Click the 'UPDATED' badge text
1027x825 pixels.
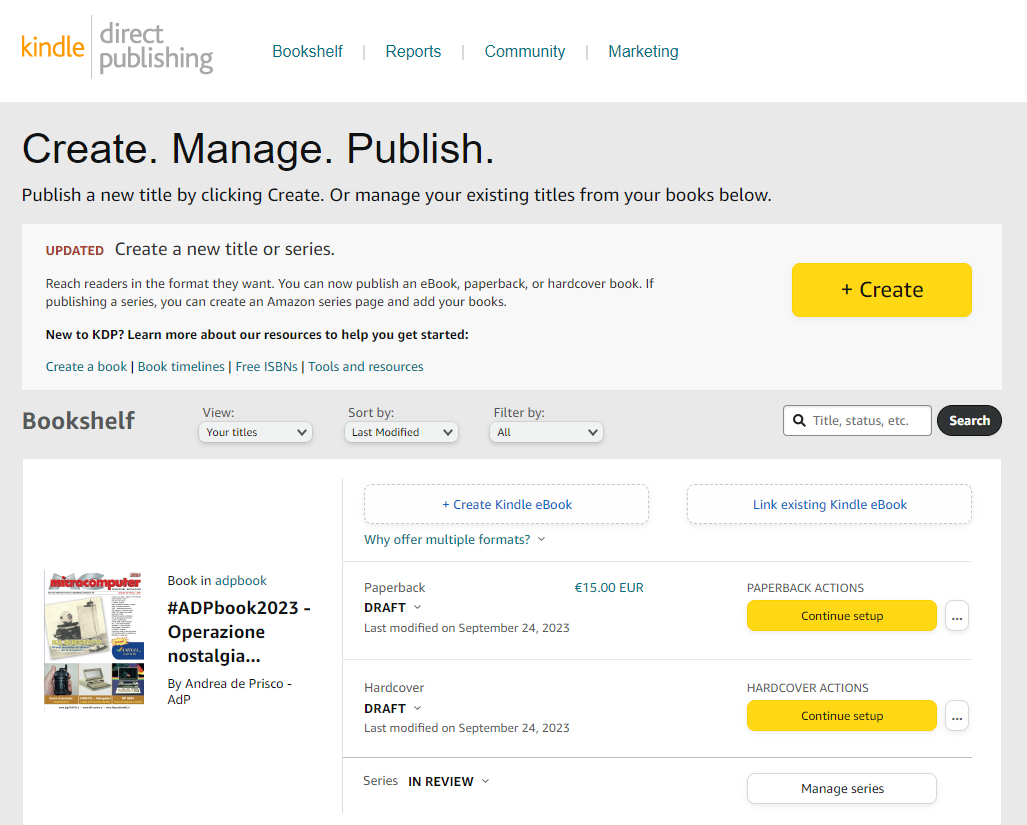coord(75,251)
